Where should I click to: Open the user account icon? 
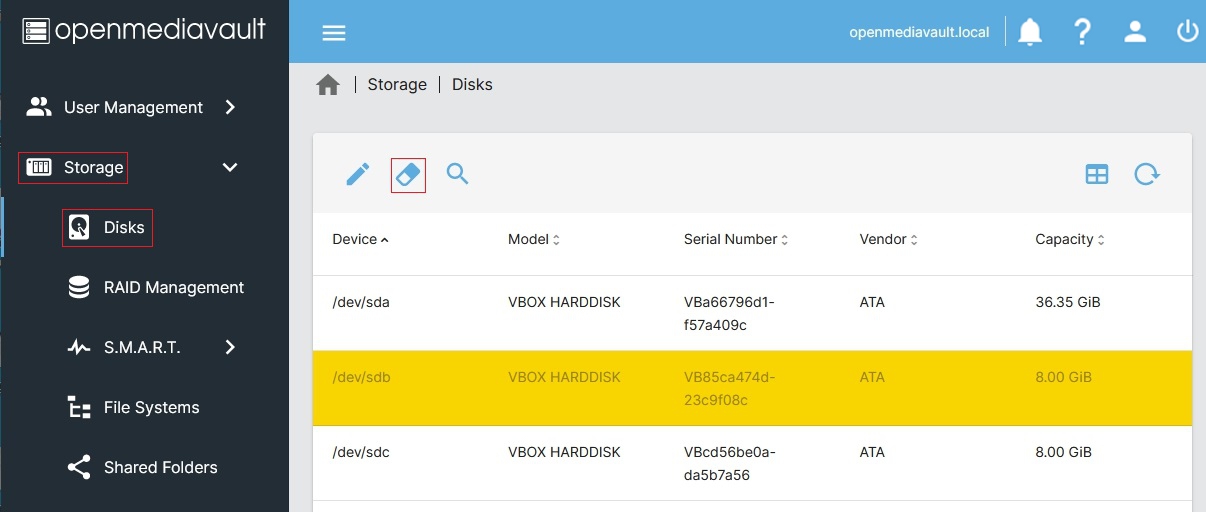tap(1135, 32)
